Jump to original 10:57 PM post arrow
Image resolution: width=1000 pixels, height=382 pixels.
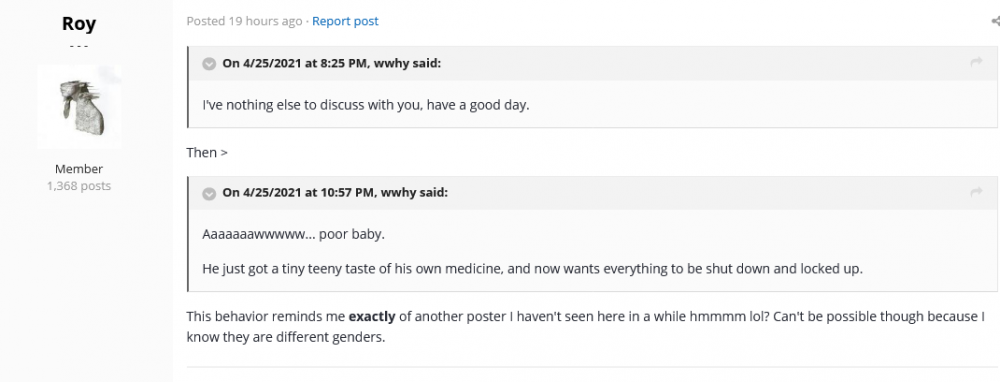click(976, 192)
